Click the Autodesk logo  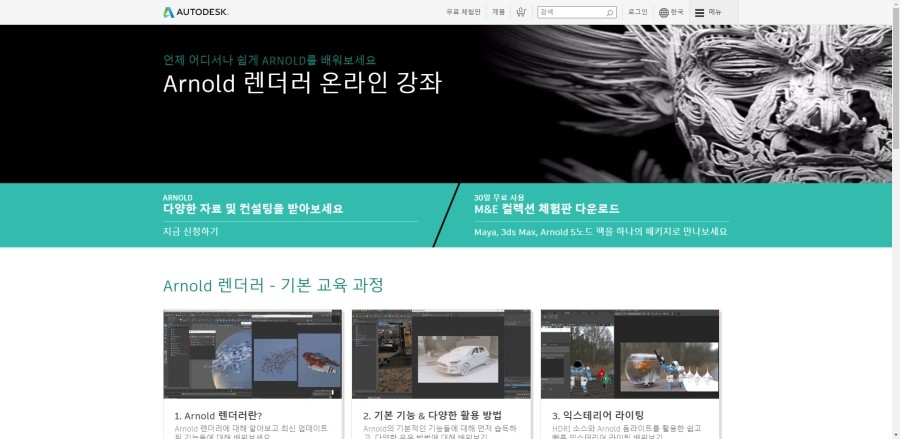pos(196,12)
